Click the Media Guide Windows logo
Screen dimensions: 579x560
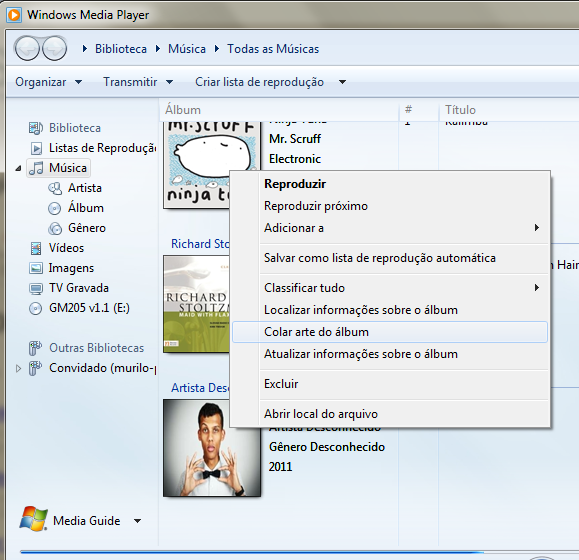tap(34, 519)
